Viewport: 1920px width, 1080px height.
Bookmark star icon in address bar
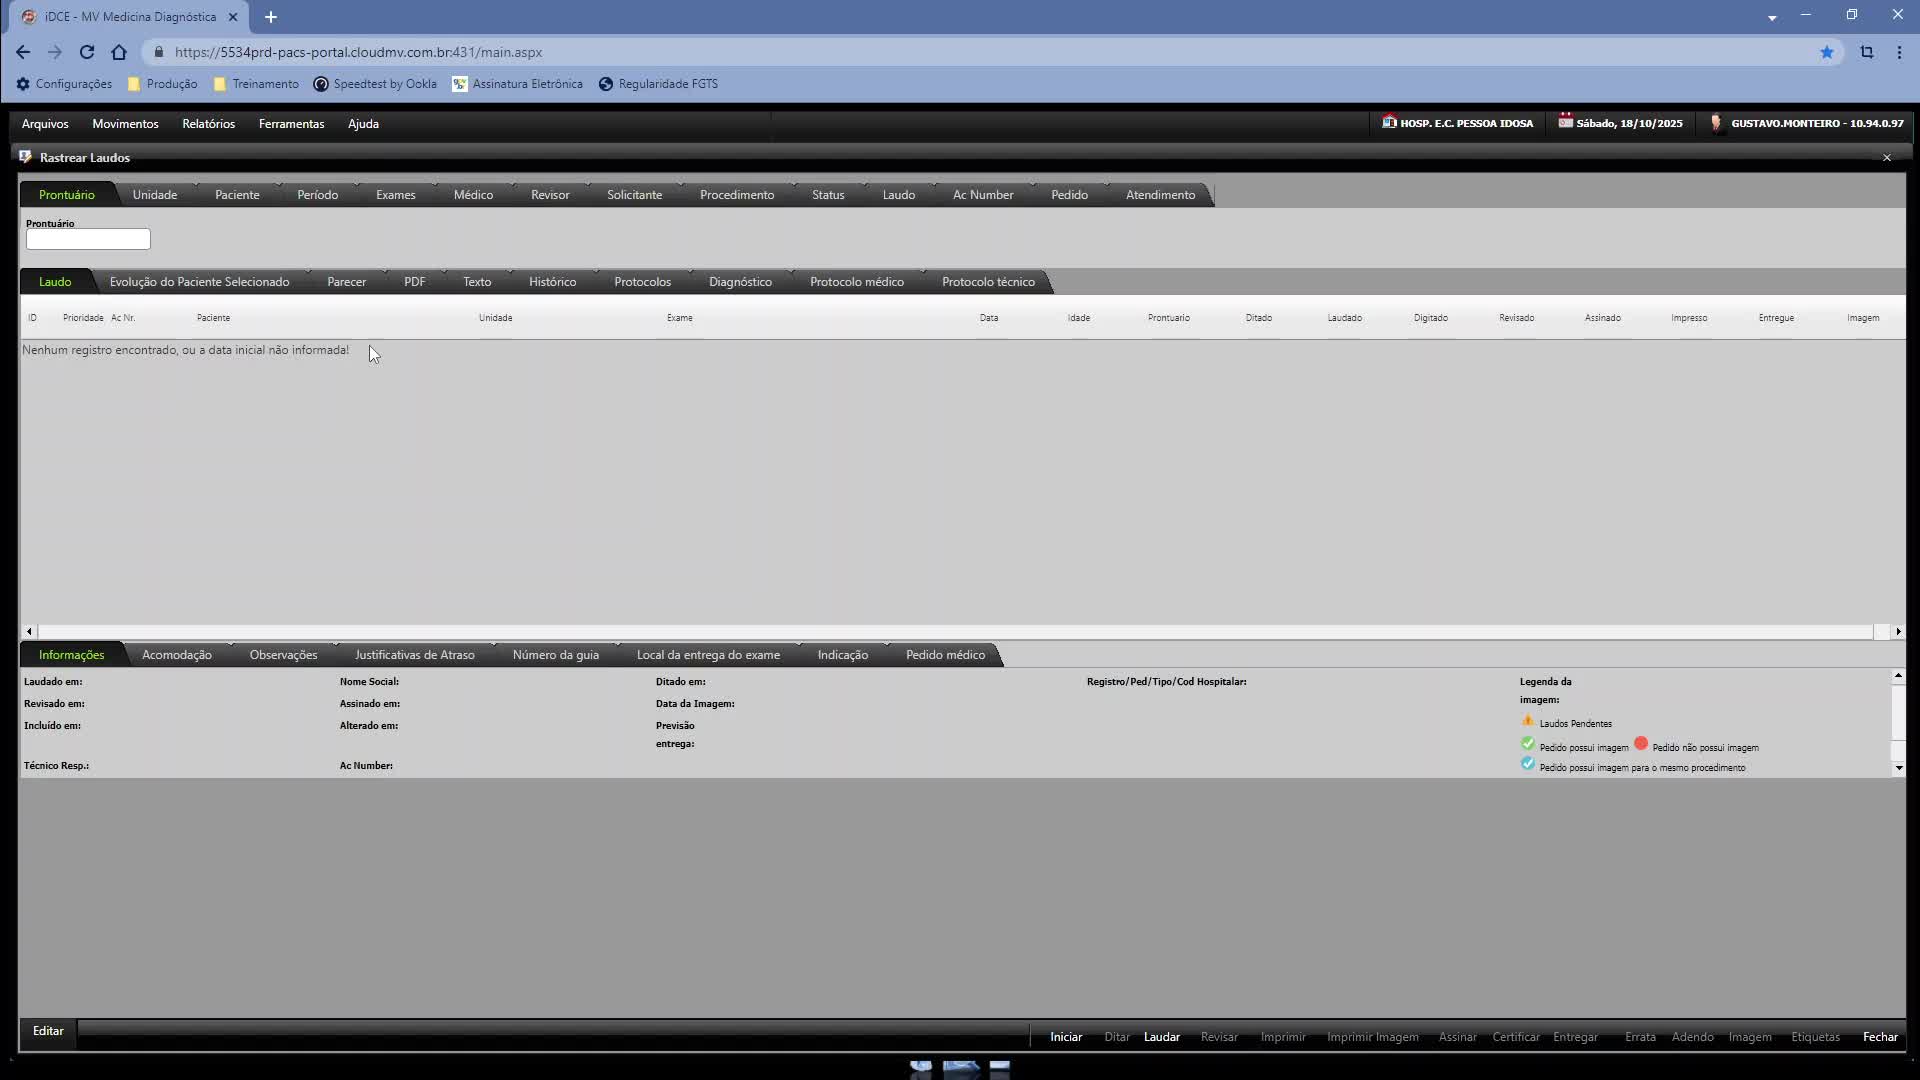pyautogui.click(x=1826, y=52)
